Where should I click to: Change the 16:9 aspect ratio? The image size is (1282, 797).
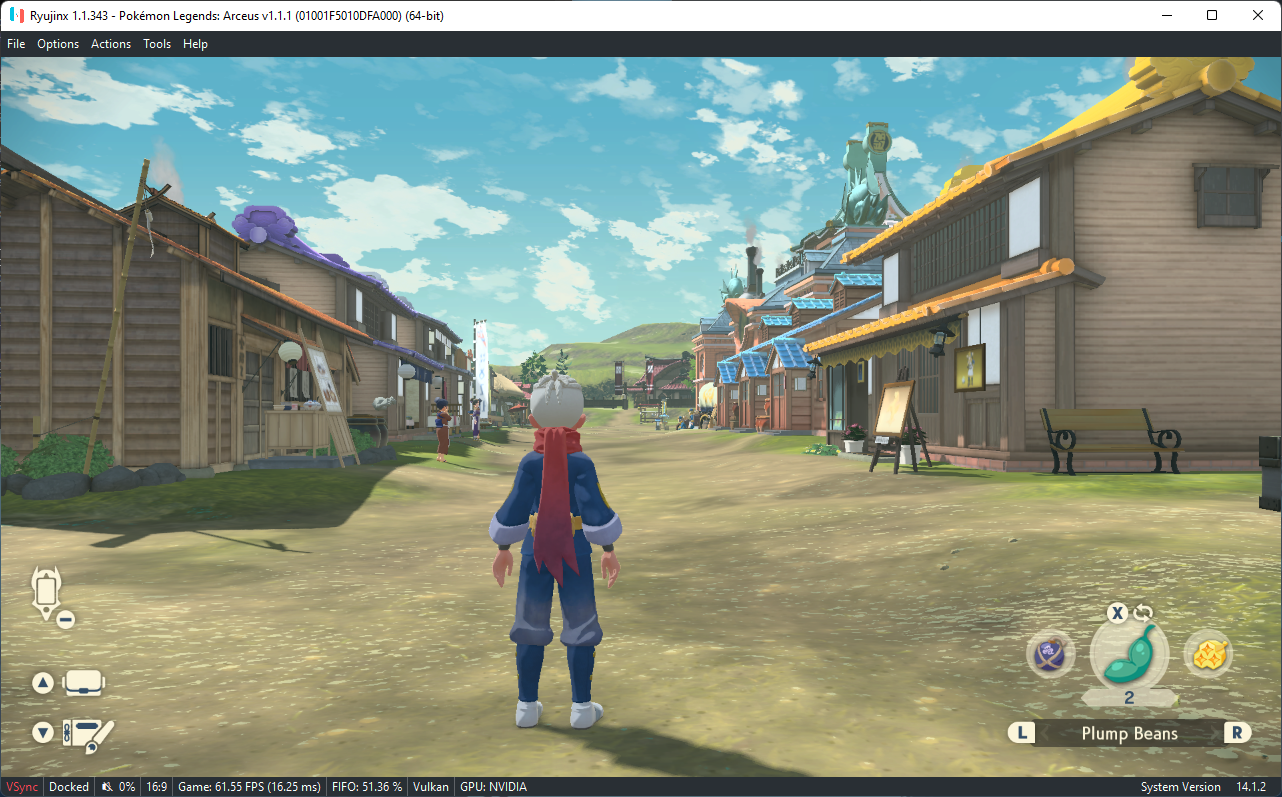pos(157,787)
